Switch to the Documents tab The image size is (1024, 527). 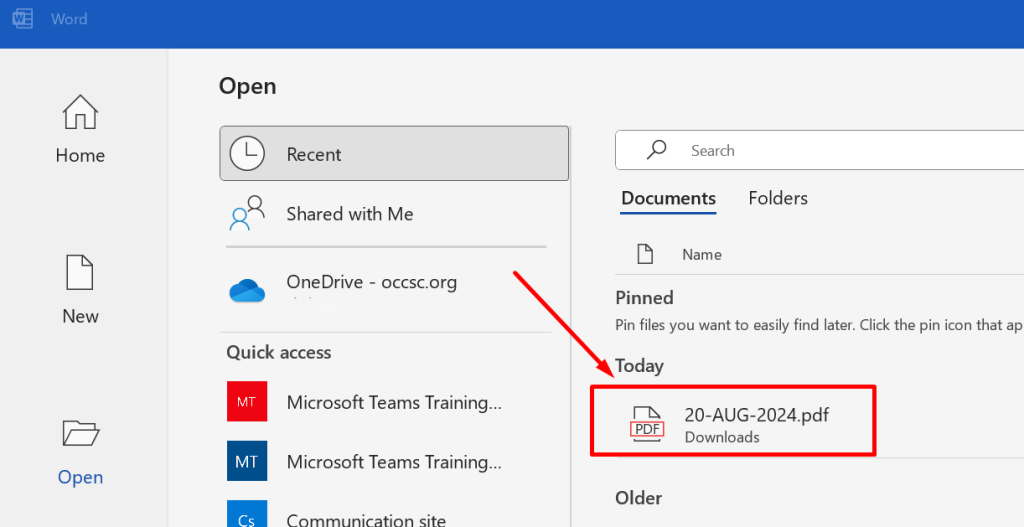click(x=668, y=198)
